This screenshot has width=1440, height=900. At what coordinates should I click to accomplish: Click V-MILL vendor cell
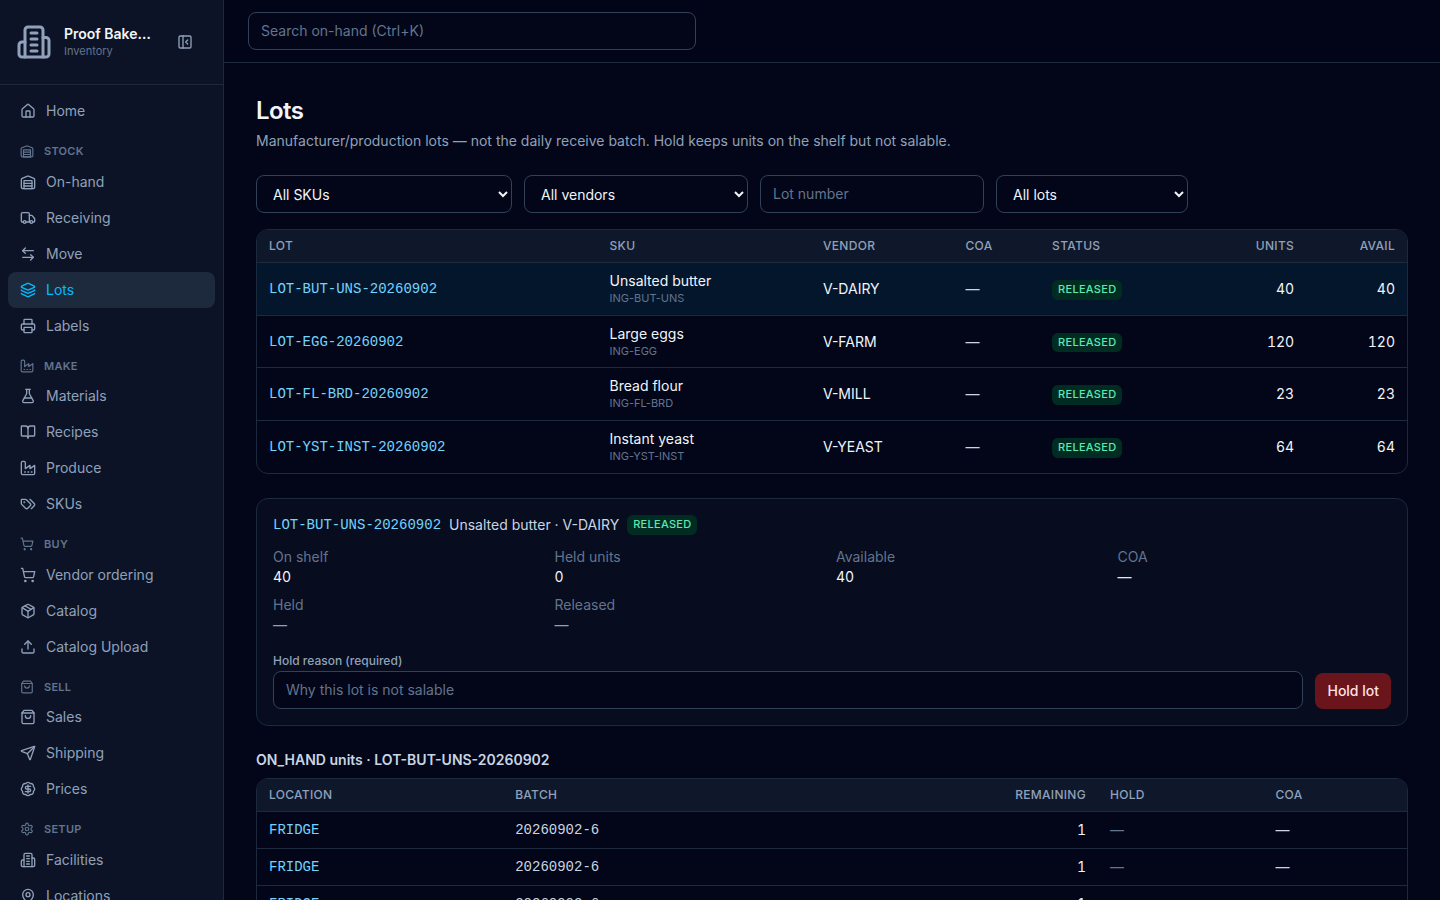click(847, 394)
